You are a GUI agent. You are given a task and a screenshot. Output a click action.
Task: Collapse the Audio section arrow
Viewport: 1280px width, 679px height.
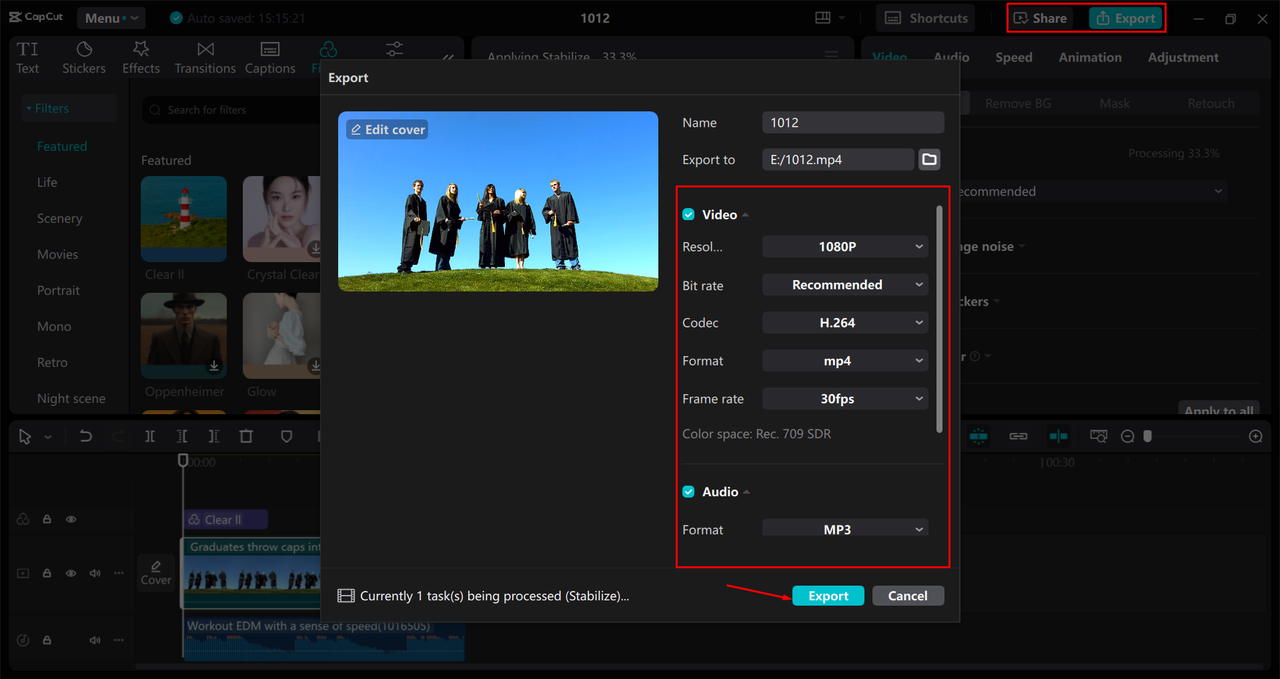pyautogui.click(x=747, y=492)
